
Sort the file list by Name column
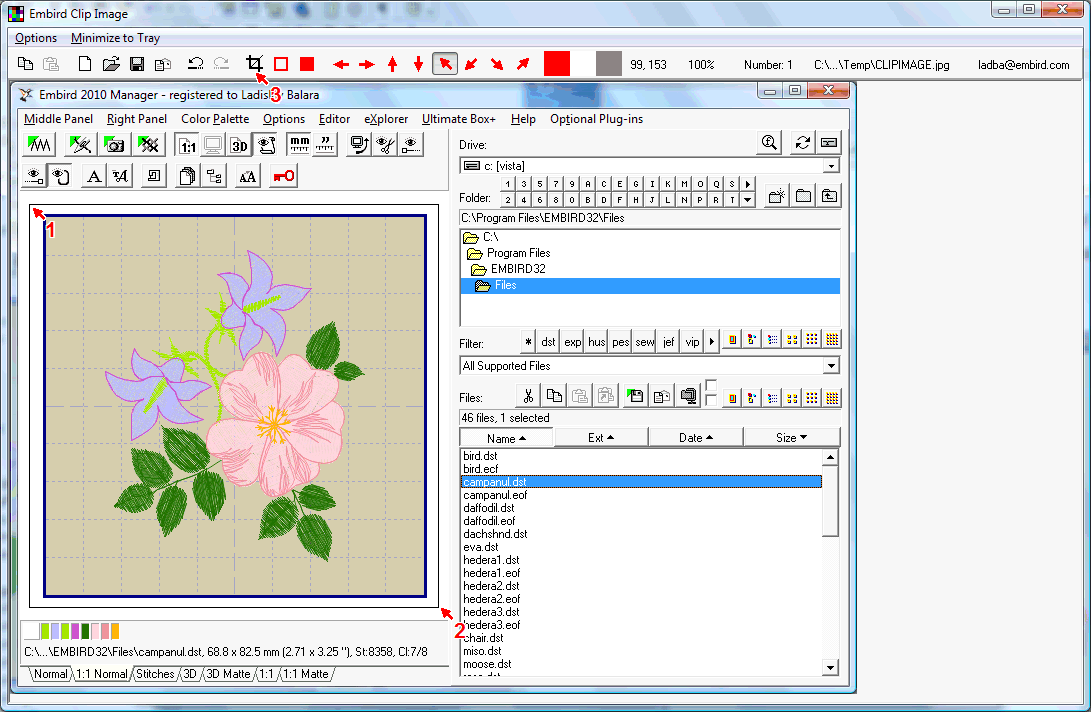pos(507,438)
